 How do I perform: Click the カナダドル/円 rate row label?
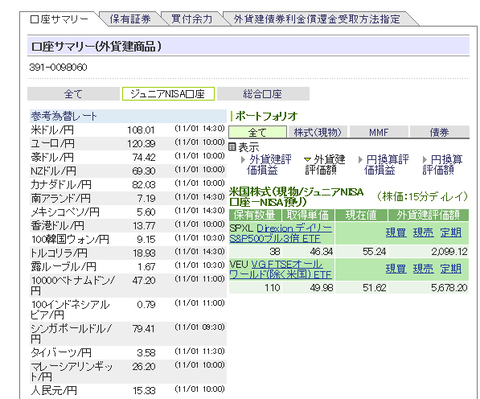pos(61,184)
